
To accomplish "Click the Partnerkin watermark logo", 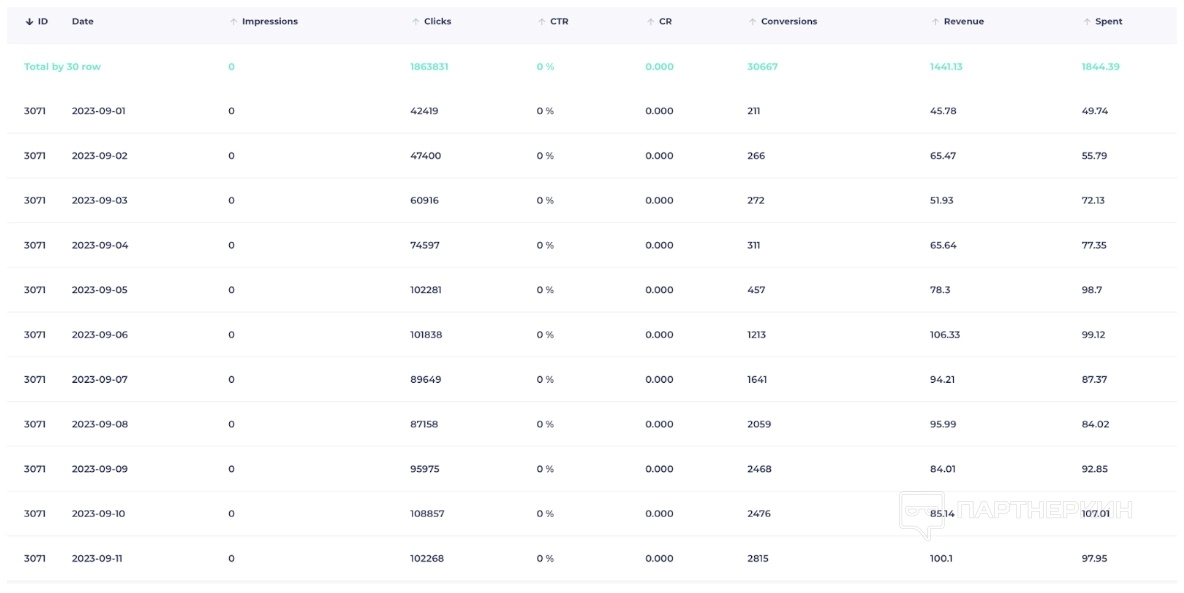I will coord(1015,514).
